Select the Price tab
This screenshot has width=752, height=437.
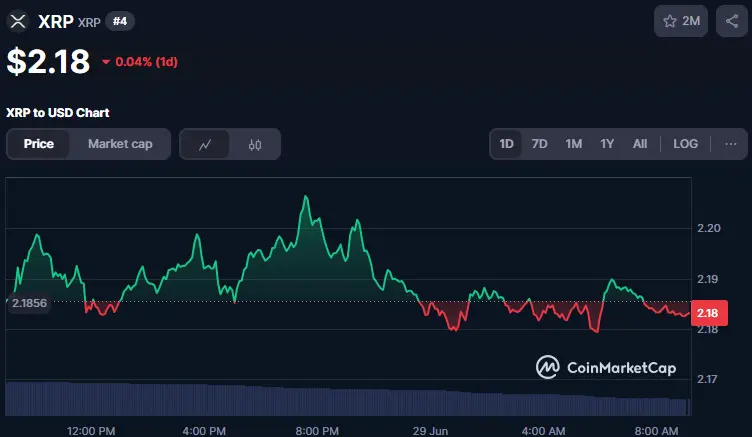pos(38,144)
